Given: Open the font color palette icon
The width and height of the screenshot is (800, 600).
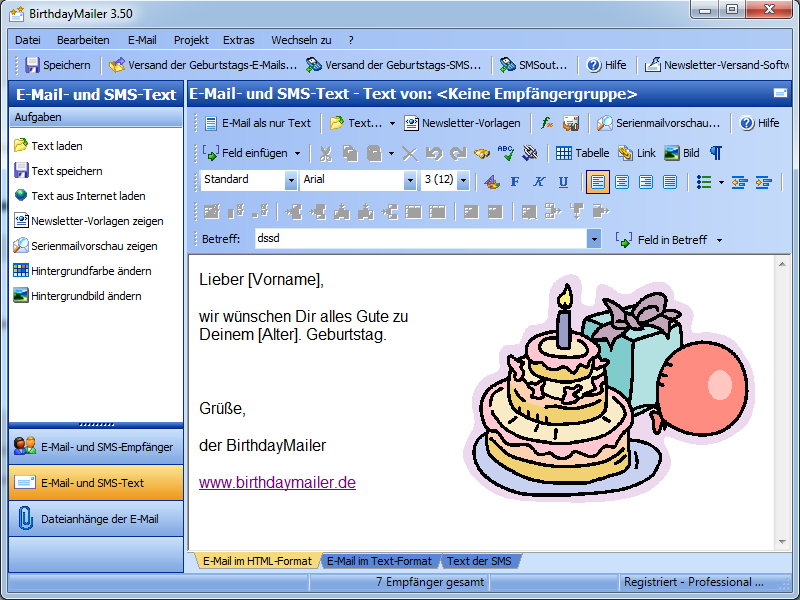Looking at the screenshot, I should click(492, 182).
